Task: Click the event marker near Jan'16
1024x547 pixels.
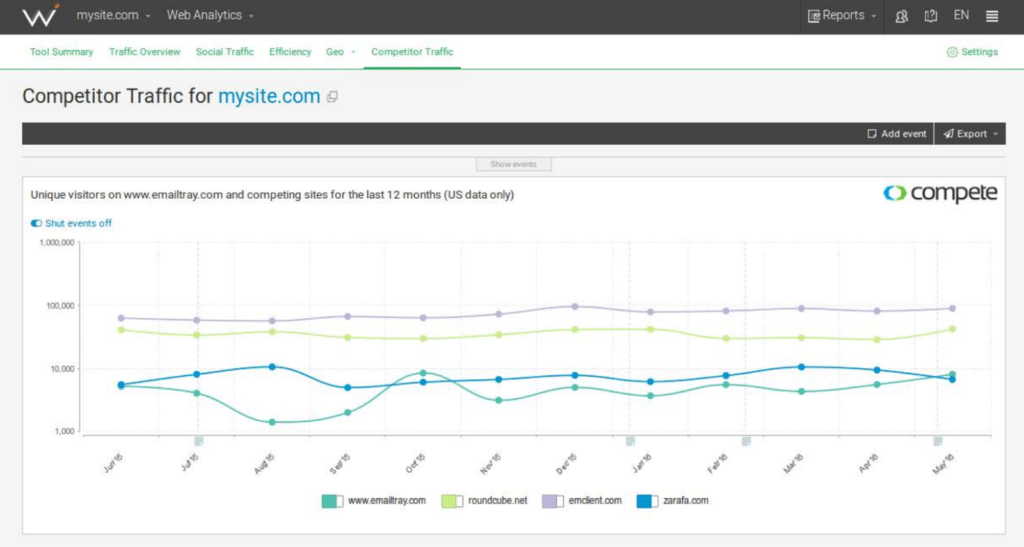Action: 630,442
